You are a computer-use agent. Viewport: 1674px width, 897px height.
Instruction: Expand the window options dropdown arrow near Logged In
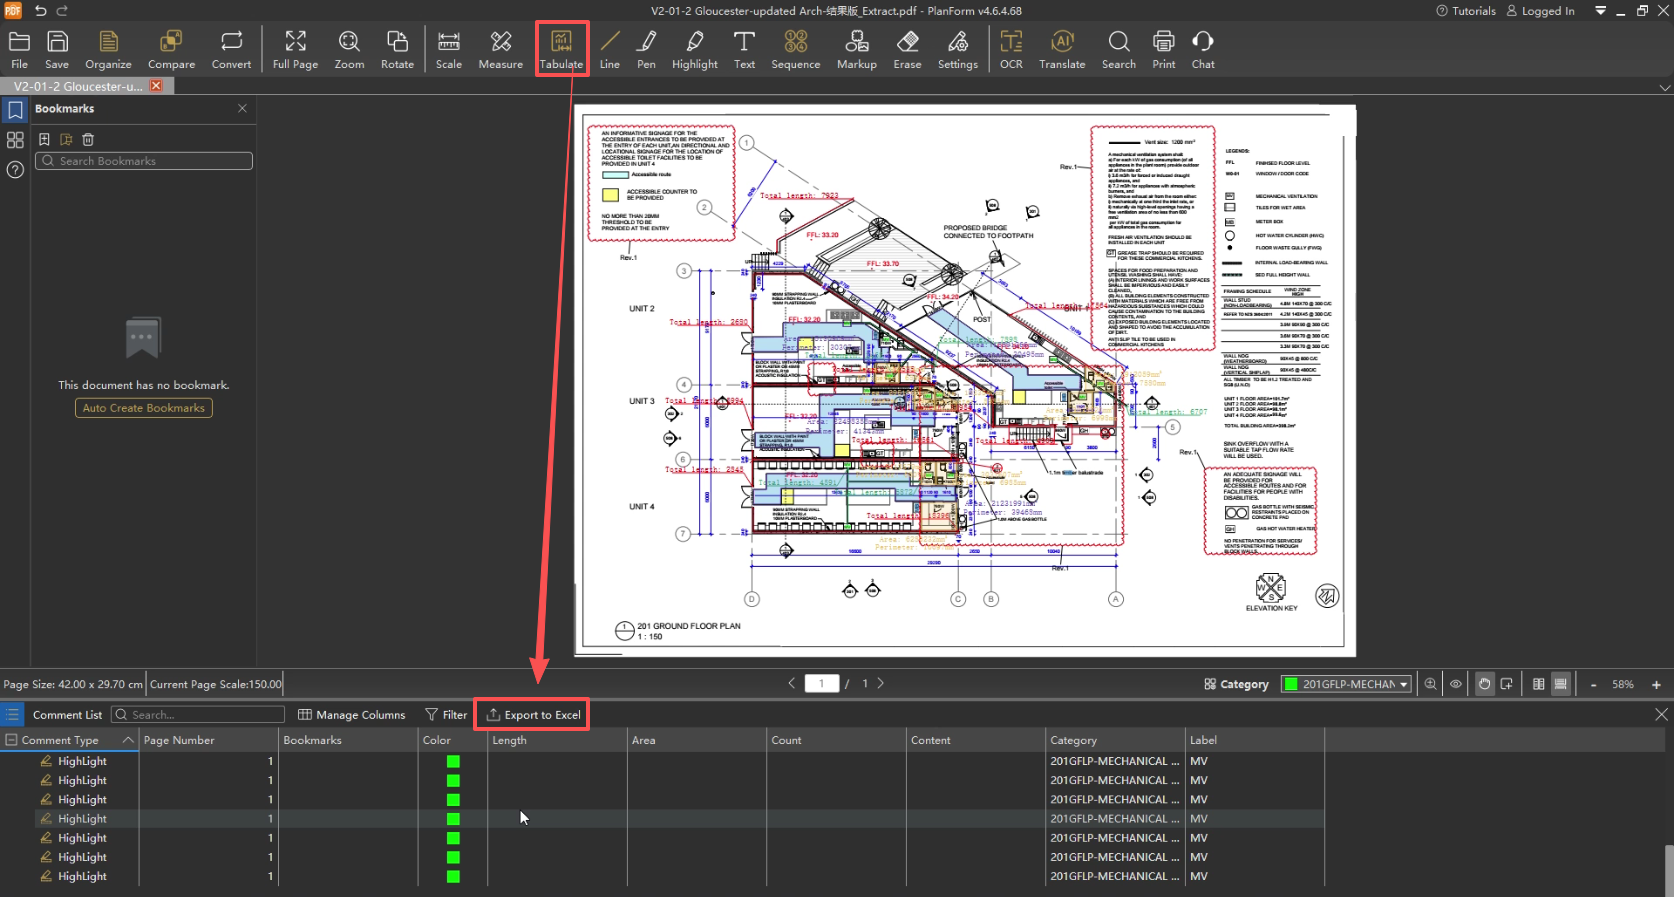(x=1600, y=11)
